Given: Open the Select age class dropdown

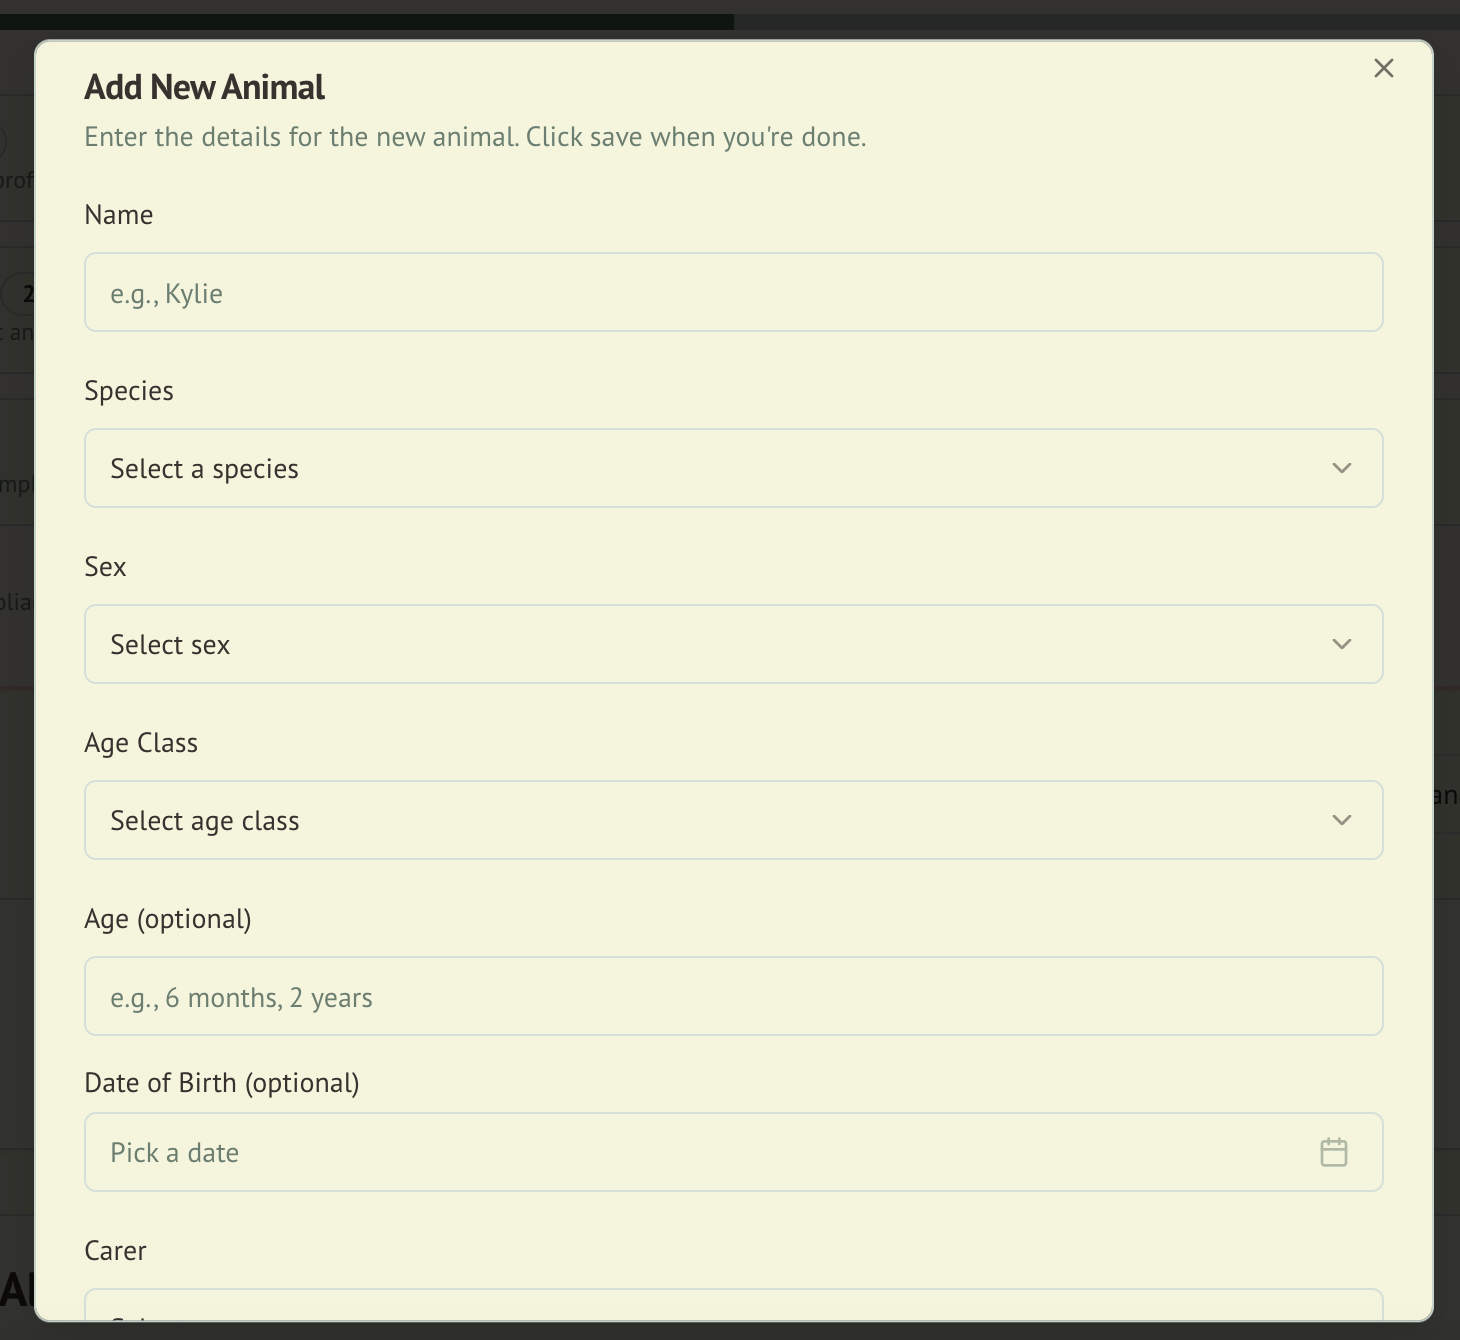Looking at the screenshot, I should [700, 820].
